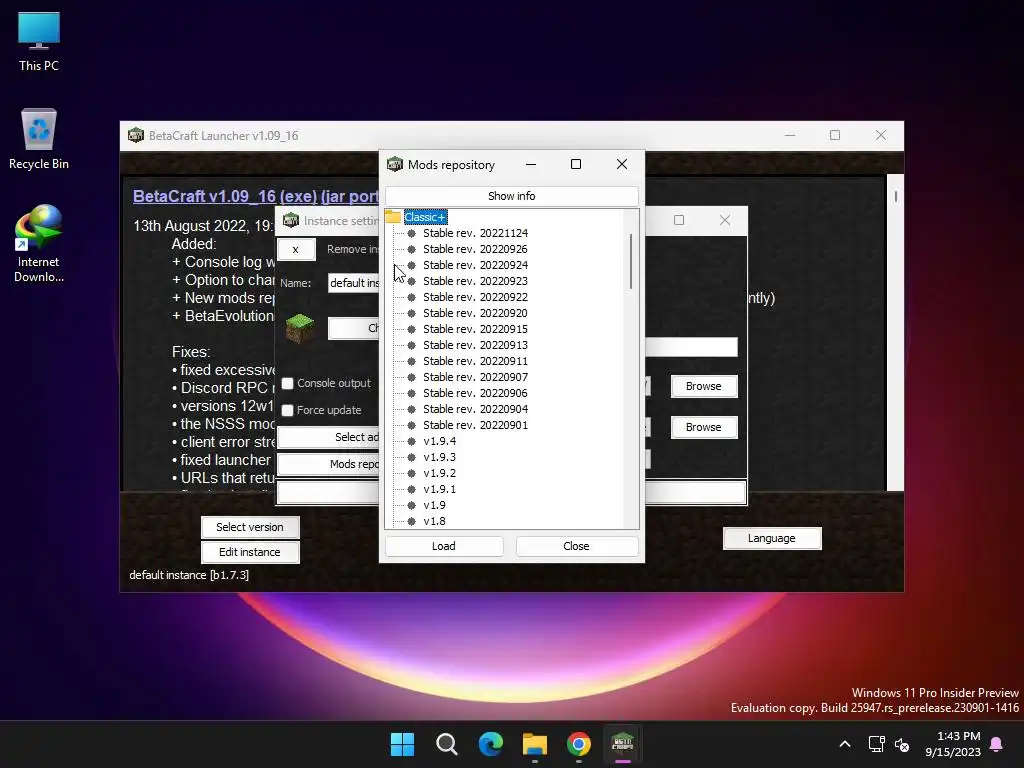The height and width of the screenshot is (768, 1024).
Task: Select the v1.9.4 entry
Action: [440, 441]
